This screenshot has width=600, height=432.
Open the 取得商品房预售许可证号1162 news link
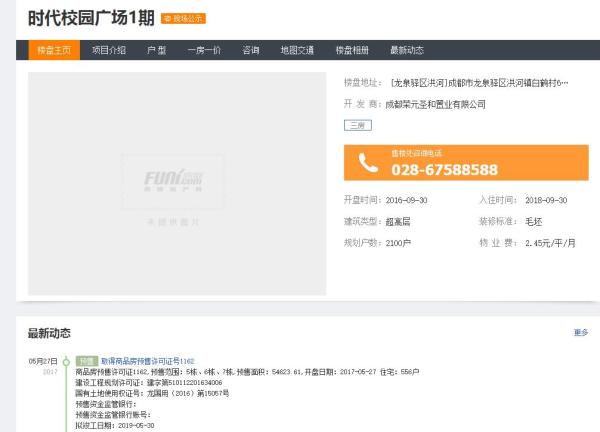(147, 361)
